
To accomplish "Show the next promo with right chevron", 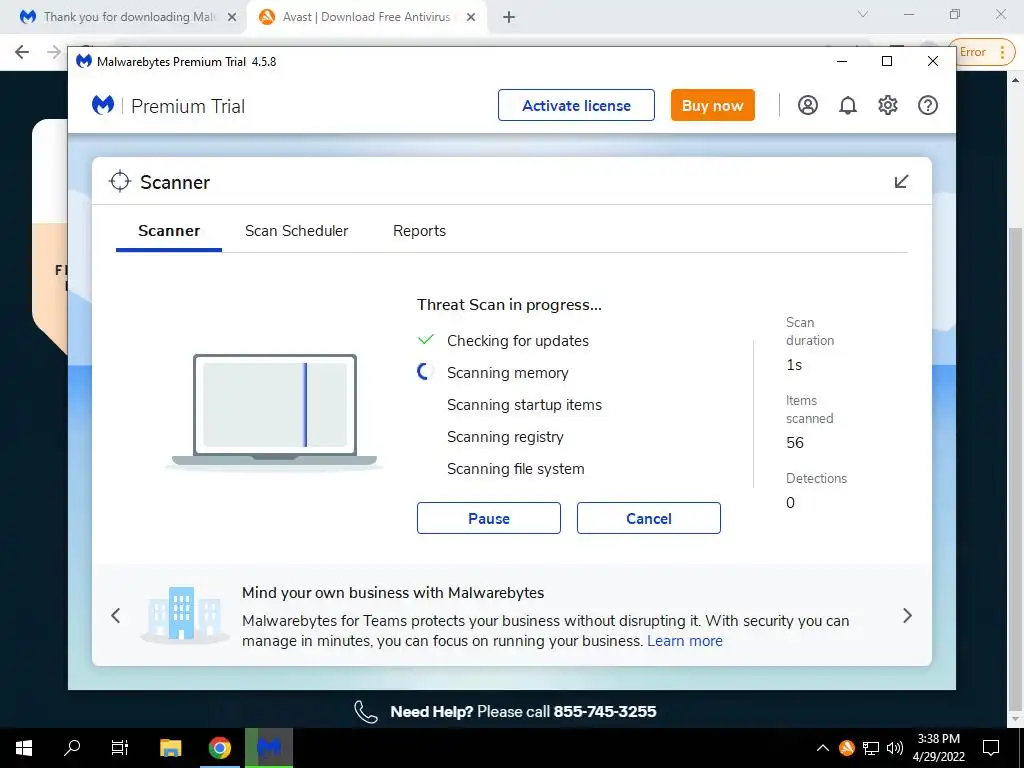I will tap(907, 615).
